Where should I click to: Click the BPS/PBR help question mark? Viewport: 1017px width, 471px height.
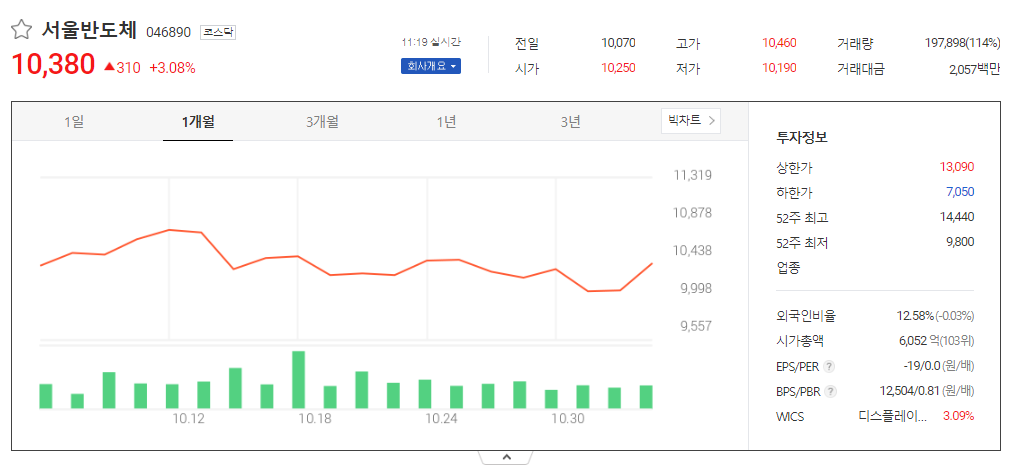pyautogui.click(x=832, y=392)
